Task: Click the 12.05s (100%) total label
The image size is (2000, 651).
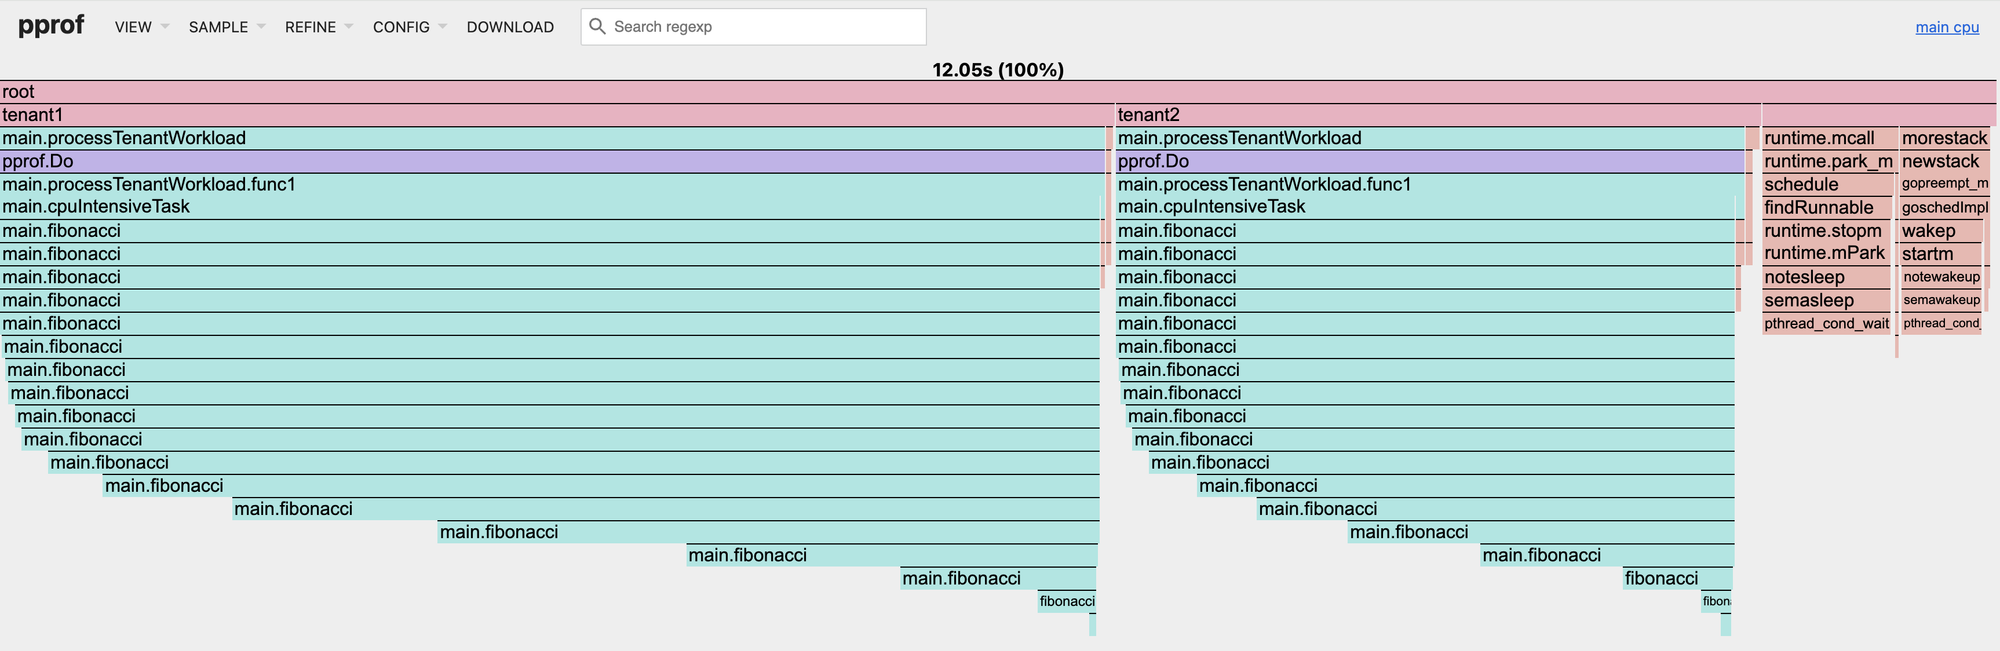Action: 998,70
